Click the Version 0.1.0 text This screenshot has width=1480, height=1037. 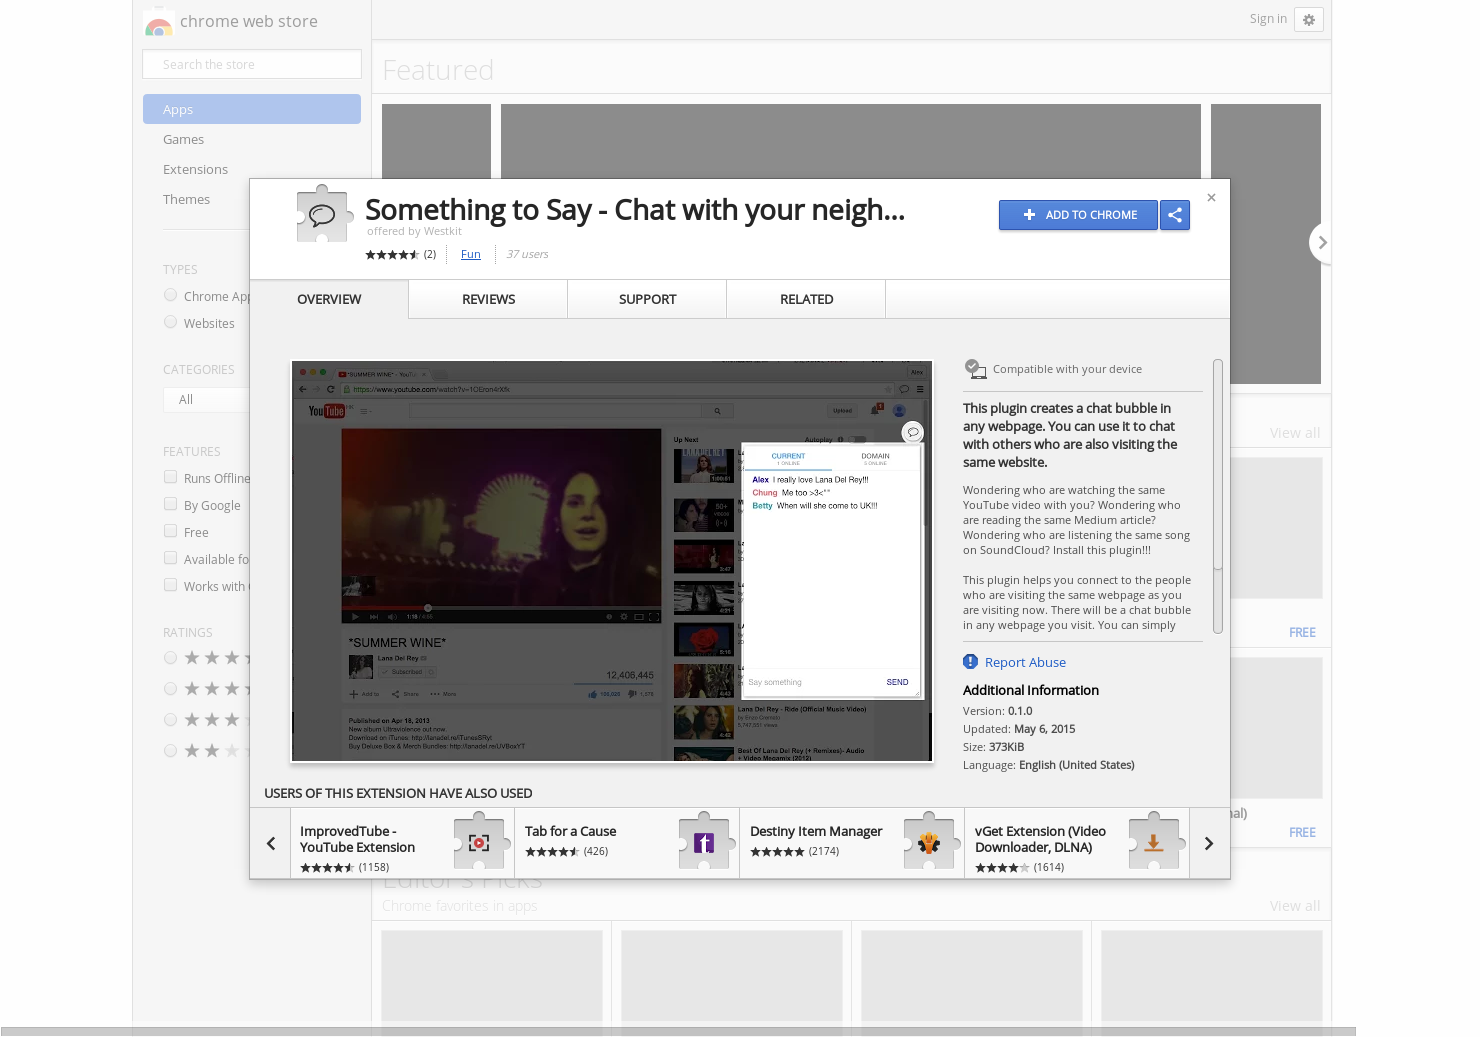tap(997, 711)
